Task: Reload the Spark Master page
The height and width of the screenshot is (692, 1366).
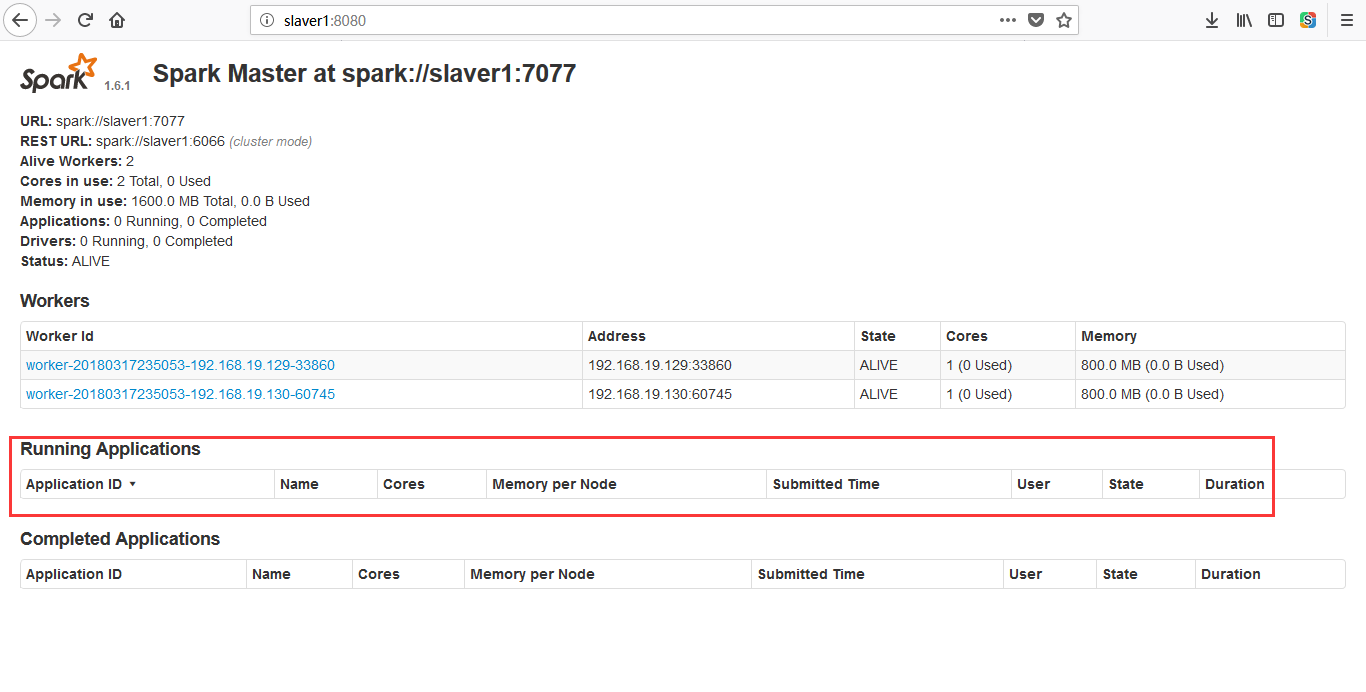Action: coord(86,20)
